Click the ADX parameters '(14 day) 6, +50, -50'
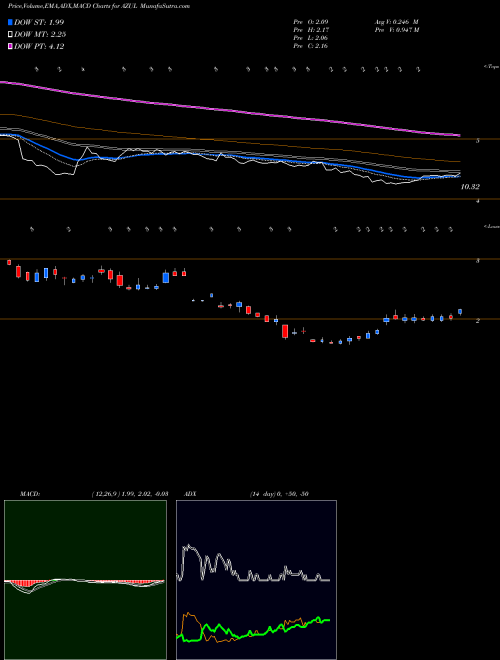Viewport: 500px width, 660px height. coord(279,494)
